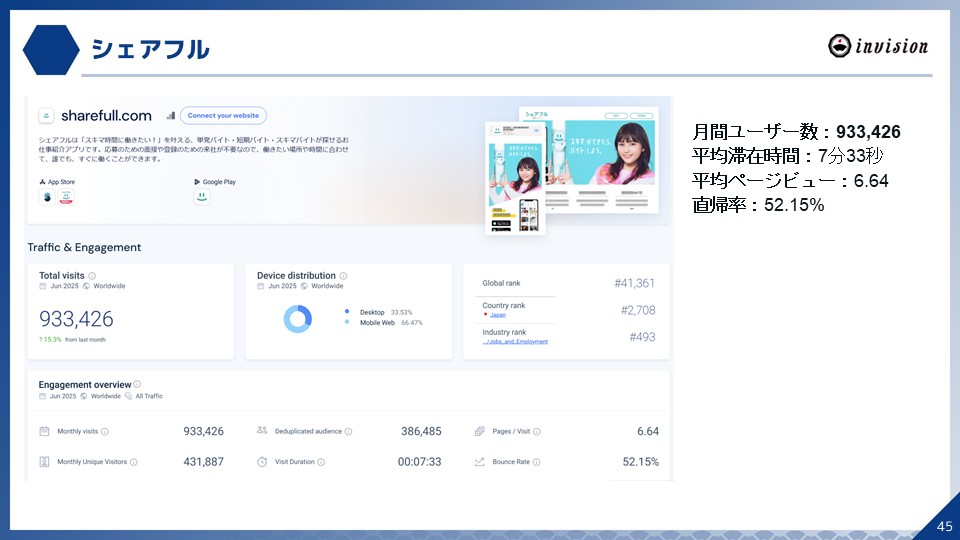Click the Bounce Rate info icon
960x540 pixels.
tap(536, 462)
